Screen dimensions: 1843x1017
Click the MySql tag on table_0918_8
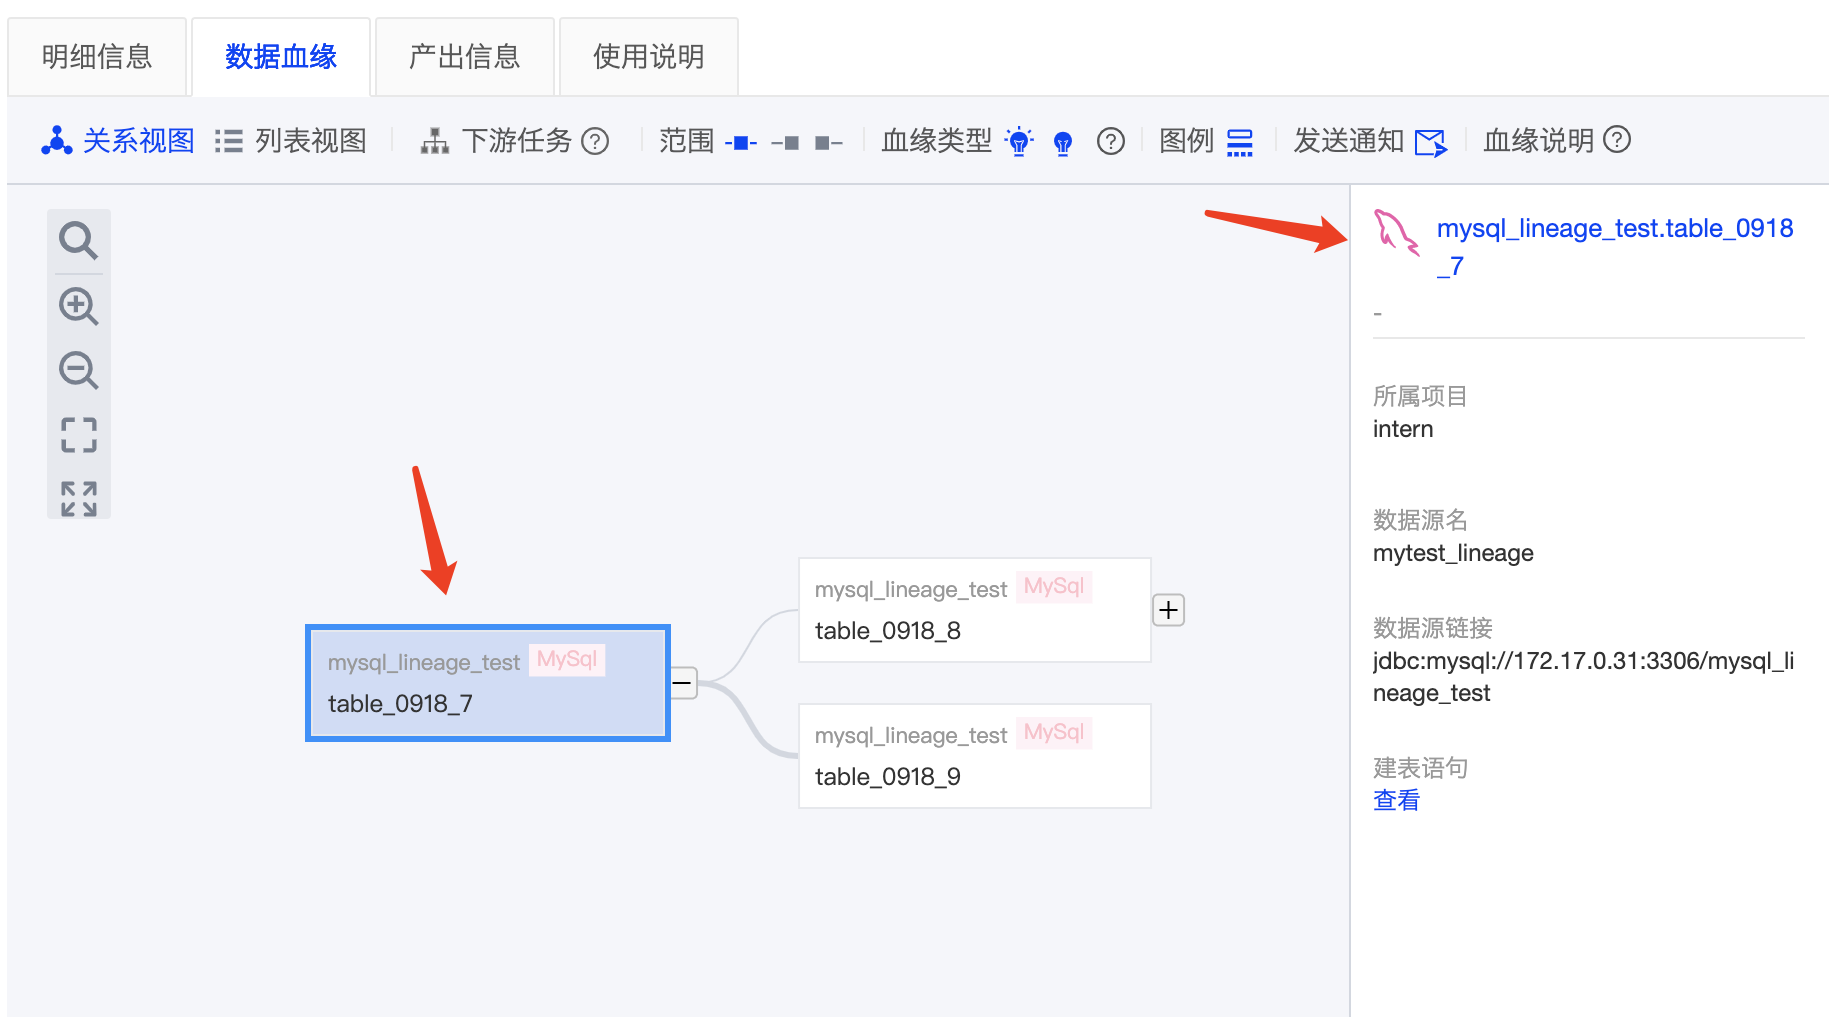(1054, 586)
